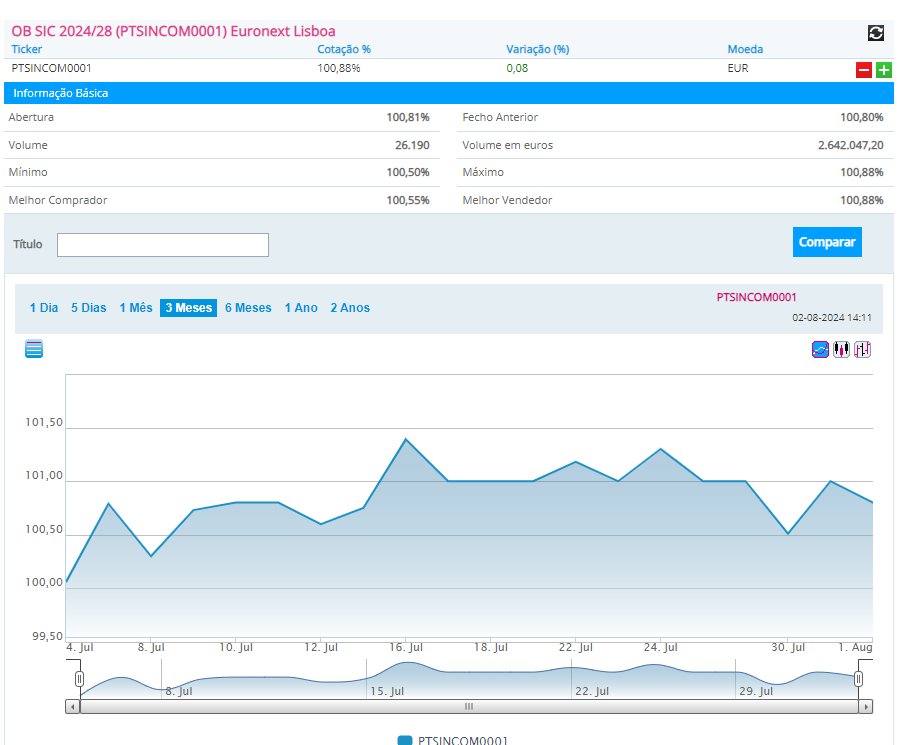This screenshot has height=745, width=899.
Task: Click the Melhor Comprador value 100,55%
Action: tap(408, 200)
